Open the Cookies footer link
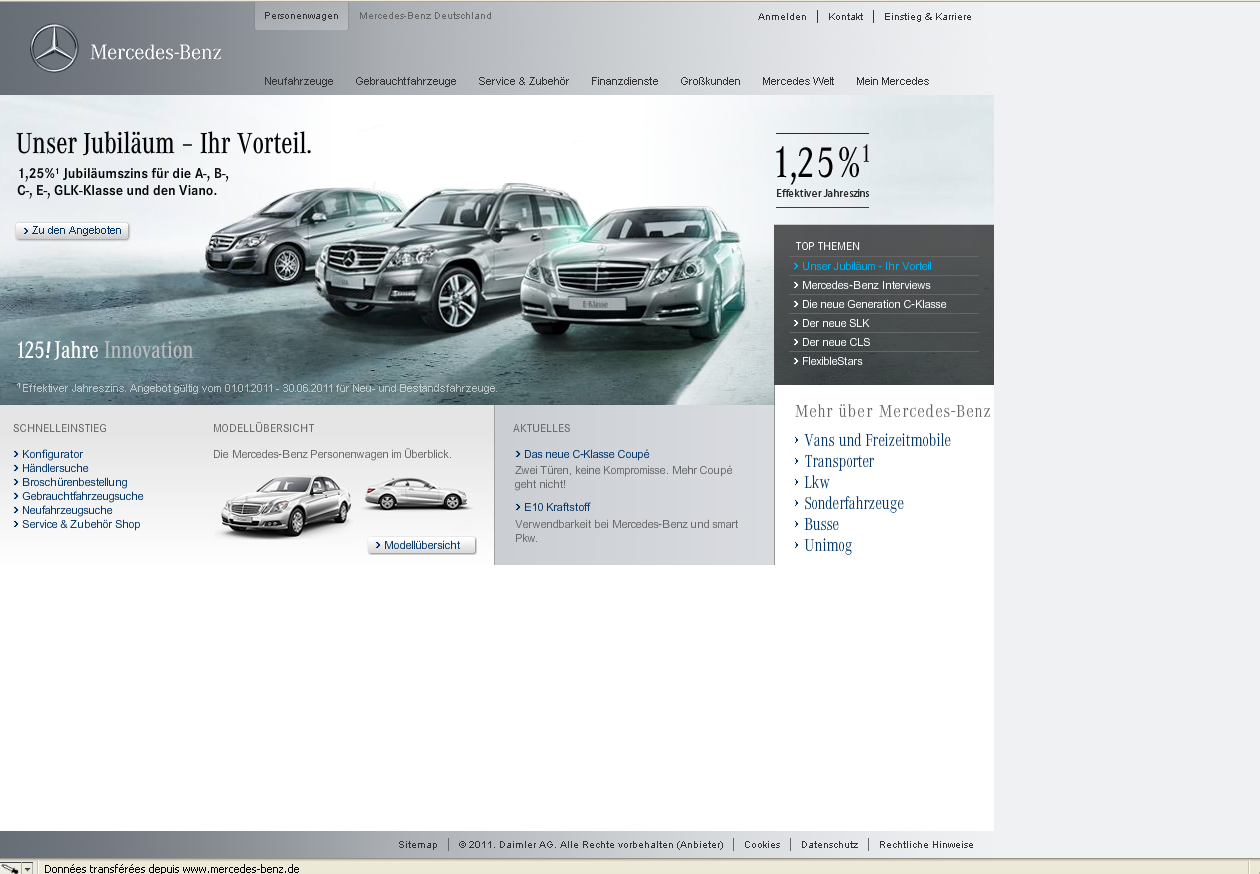1260x874 pixels. pos(762,845)
